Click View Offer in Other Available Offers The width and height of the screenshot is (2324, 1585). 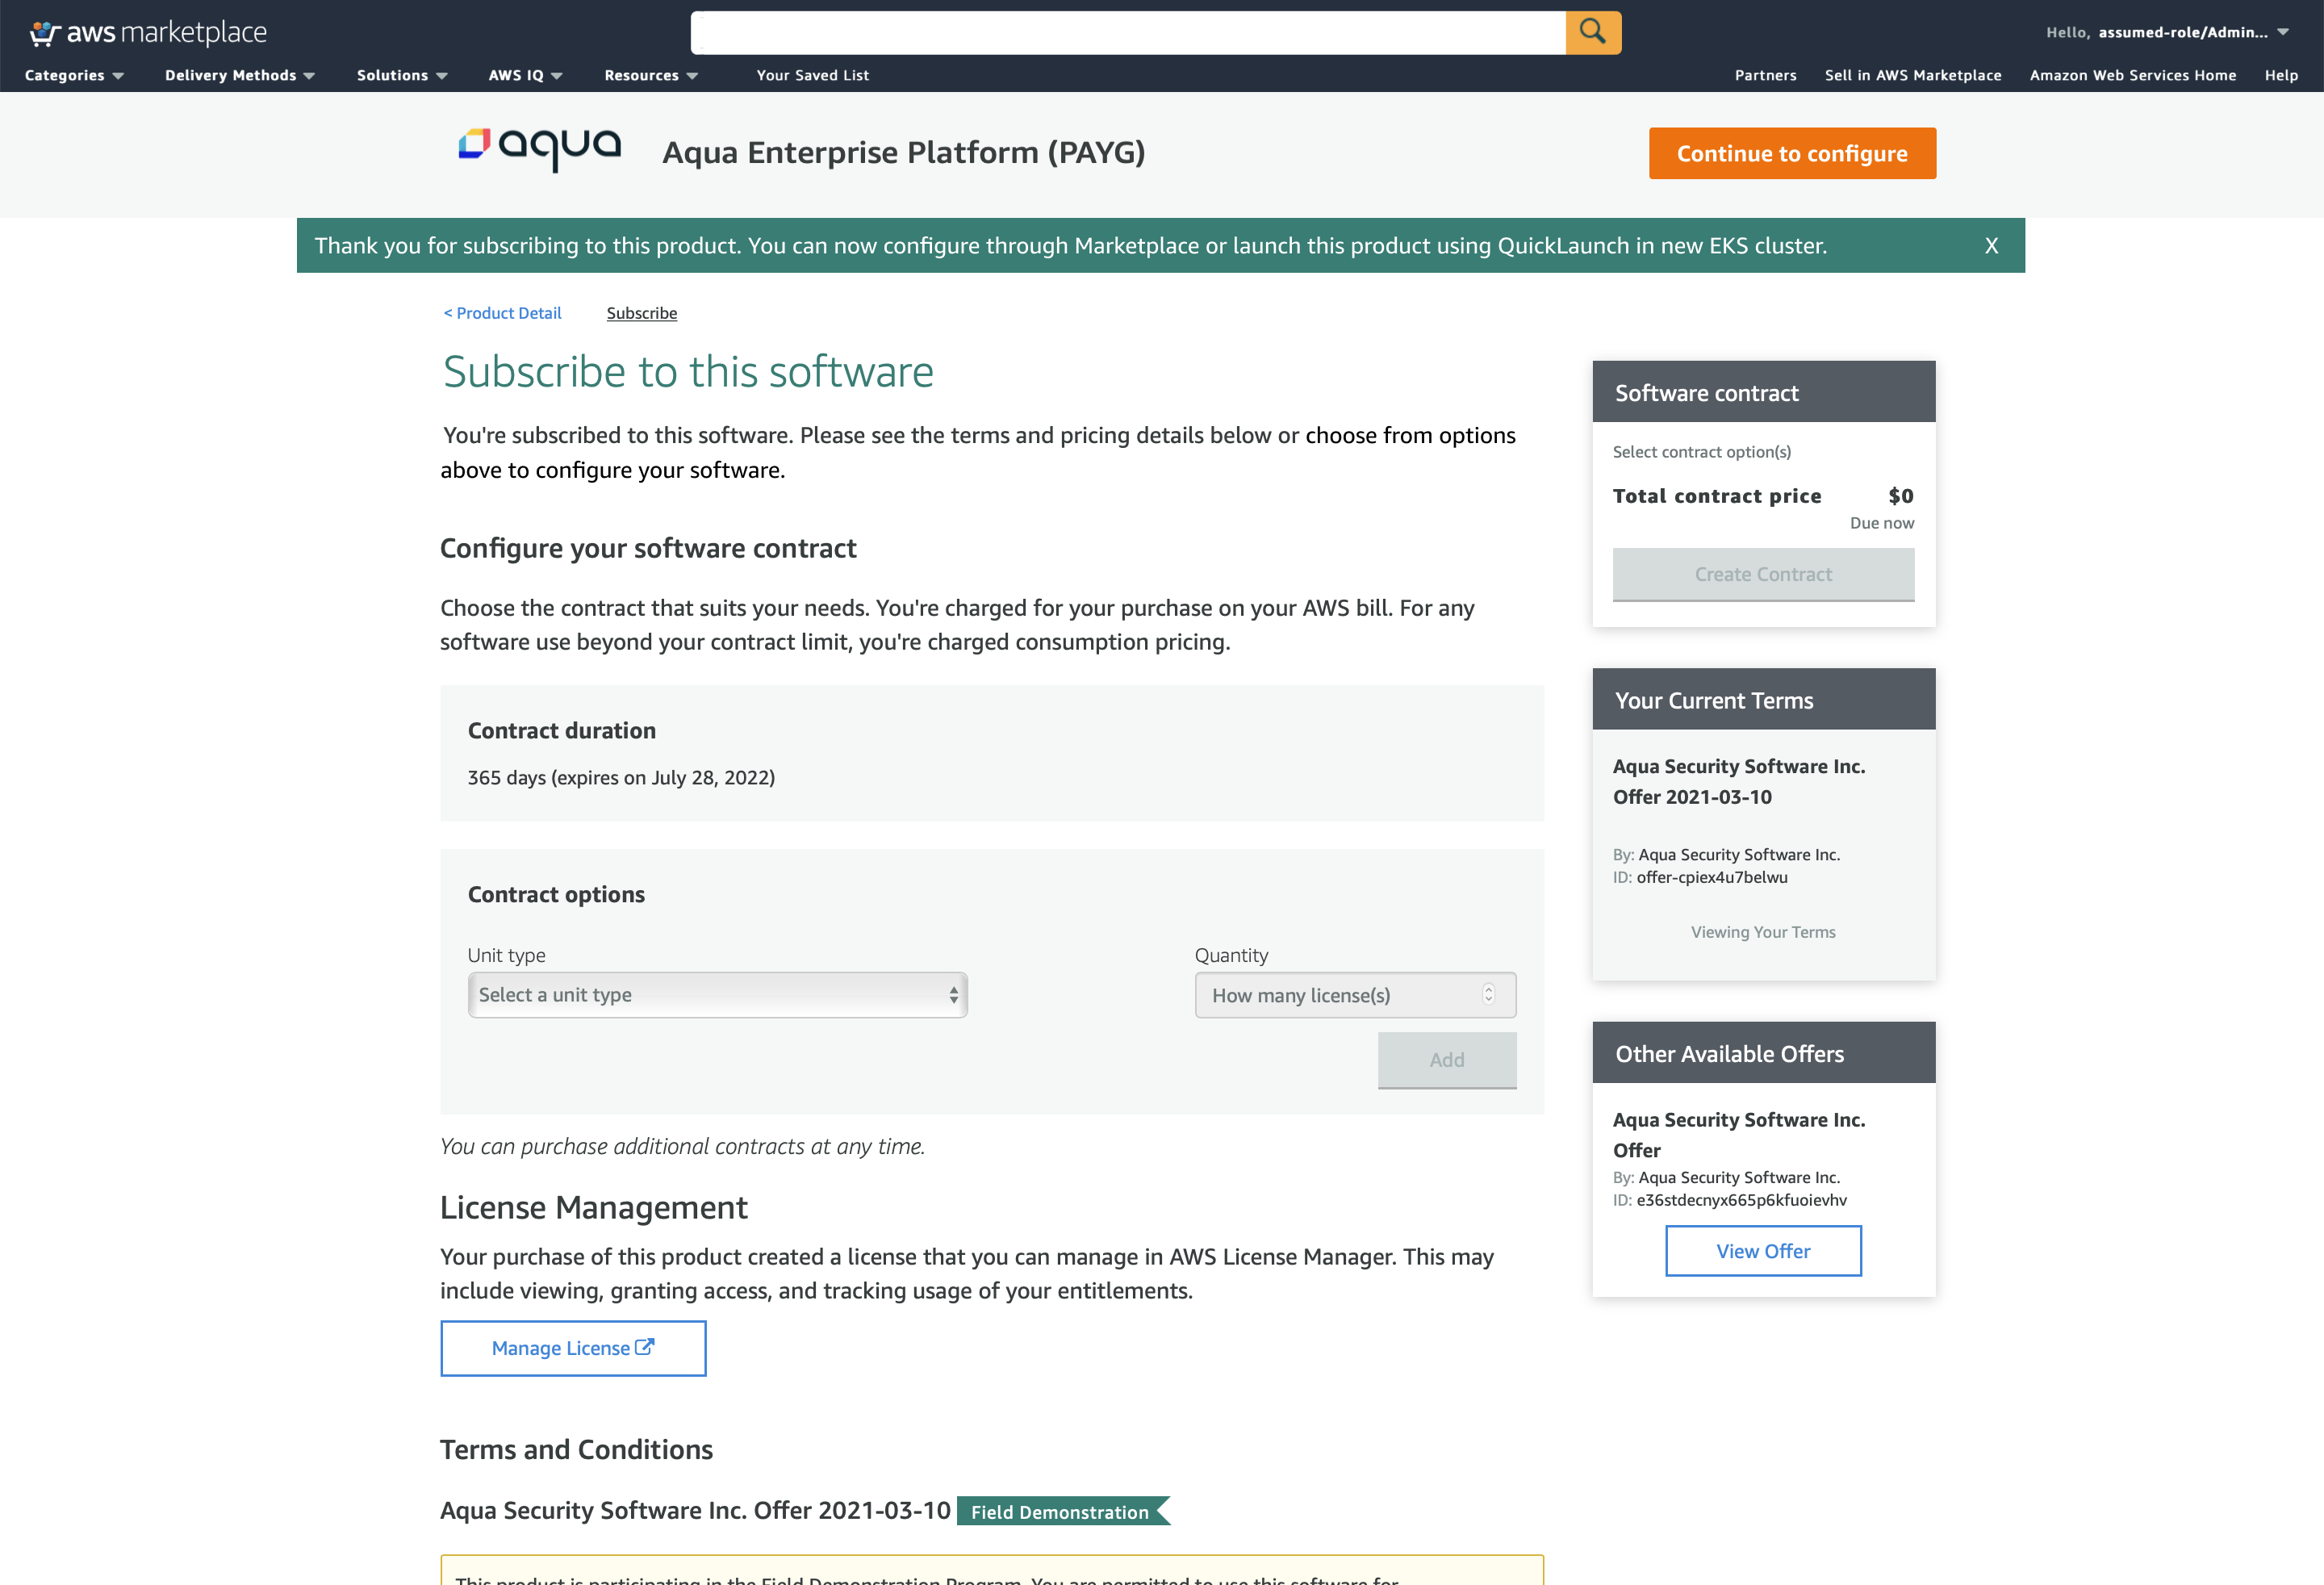pos(1763,1251)
